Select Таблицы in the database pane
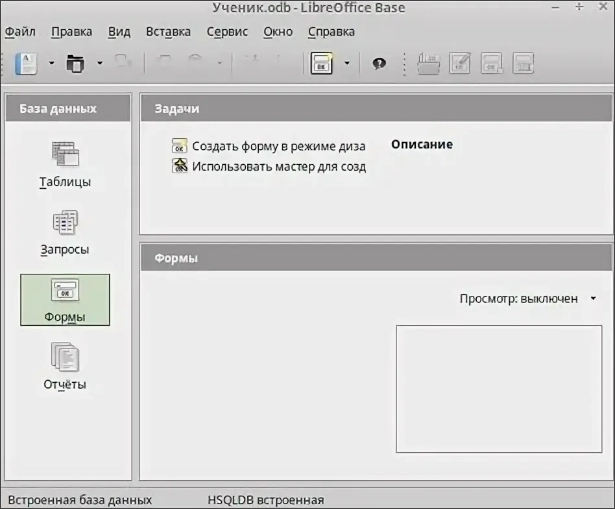The height and width of the screenshot is (509, 615). tap(65, 165)
